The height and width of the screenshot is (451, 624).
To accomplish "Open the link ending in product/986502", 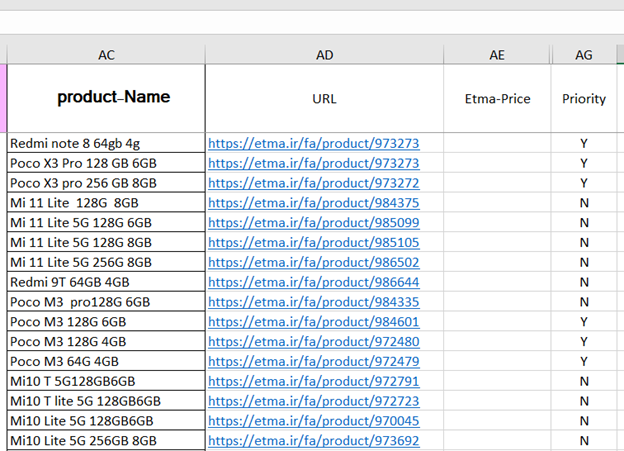I will [x=314, y=262].
